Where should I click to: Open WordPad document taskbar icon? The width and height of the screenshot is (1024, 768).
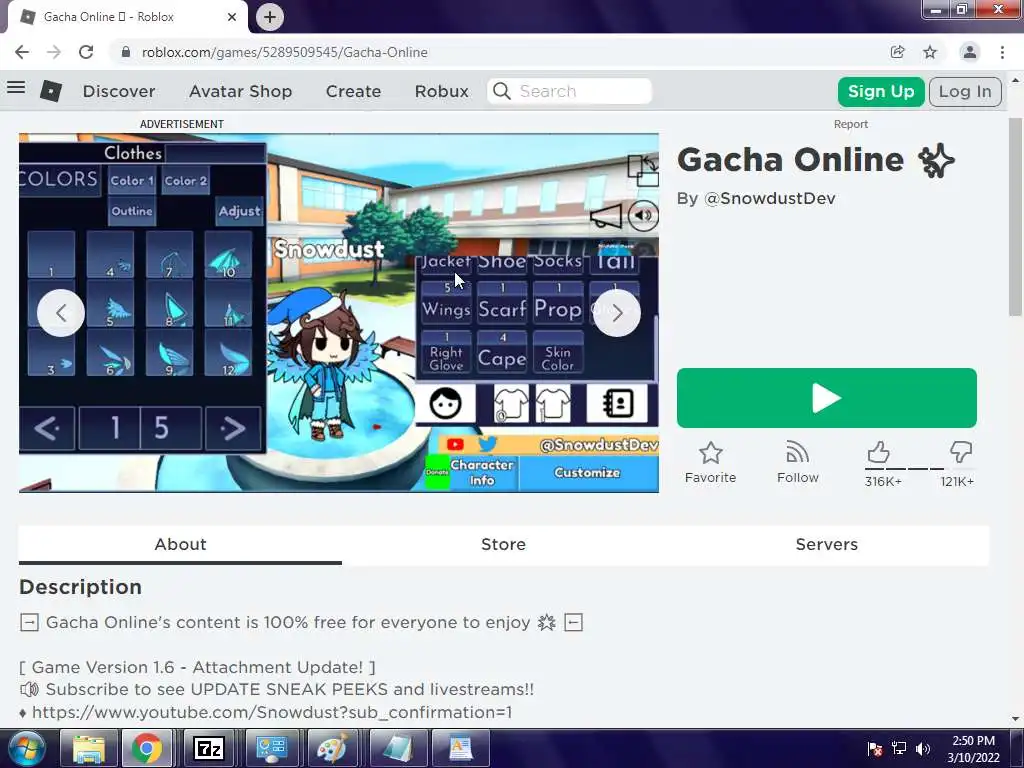pos(461,748)
